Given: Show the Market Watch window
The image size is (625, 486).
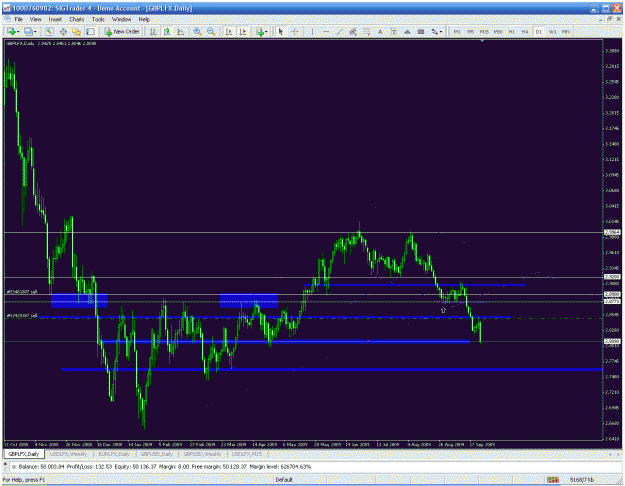Looking at the screenshot, I should point(49,31).
